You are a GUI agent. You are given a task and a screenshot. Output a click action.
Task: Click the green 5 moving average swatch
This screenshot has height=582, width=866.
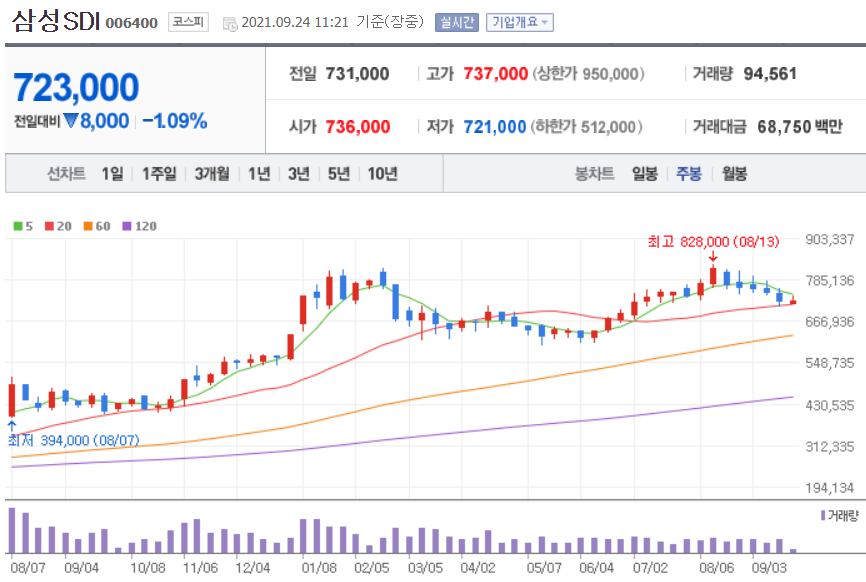18,226
